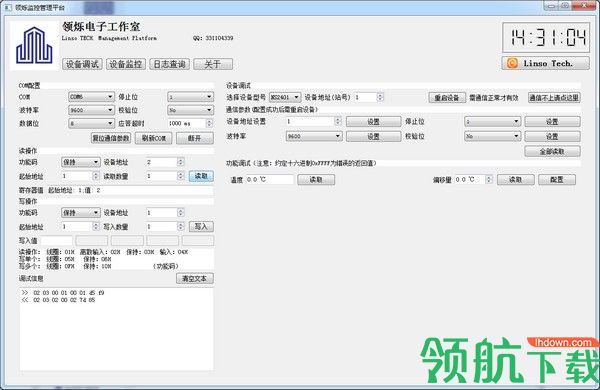Viewport: 600px width, 390px height.
Task: Click the Linso Tech. button
Action: coord(546,63)
